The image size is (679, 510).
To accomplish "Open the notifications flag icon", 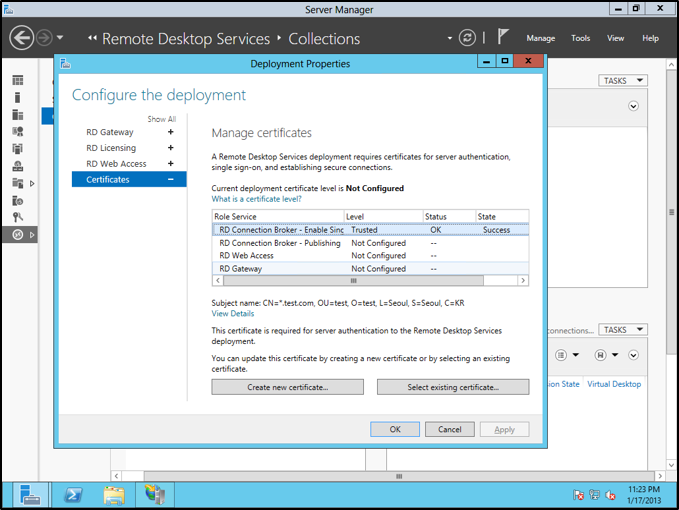I will pyautogui.click(x=503, y=37).
